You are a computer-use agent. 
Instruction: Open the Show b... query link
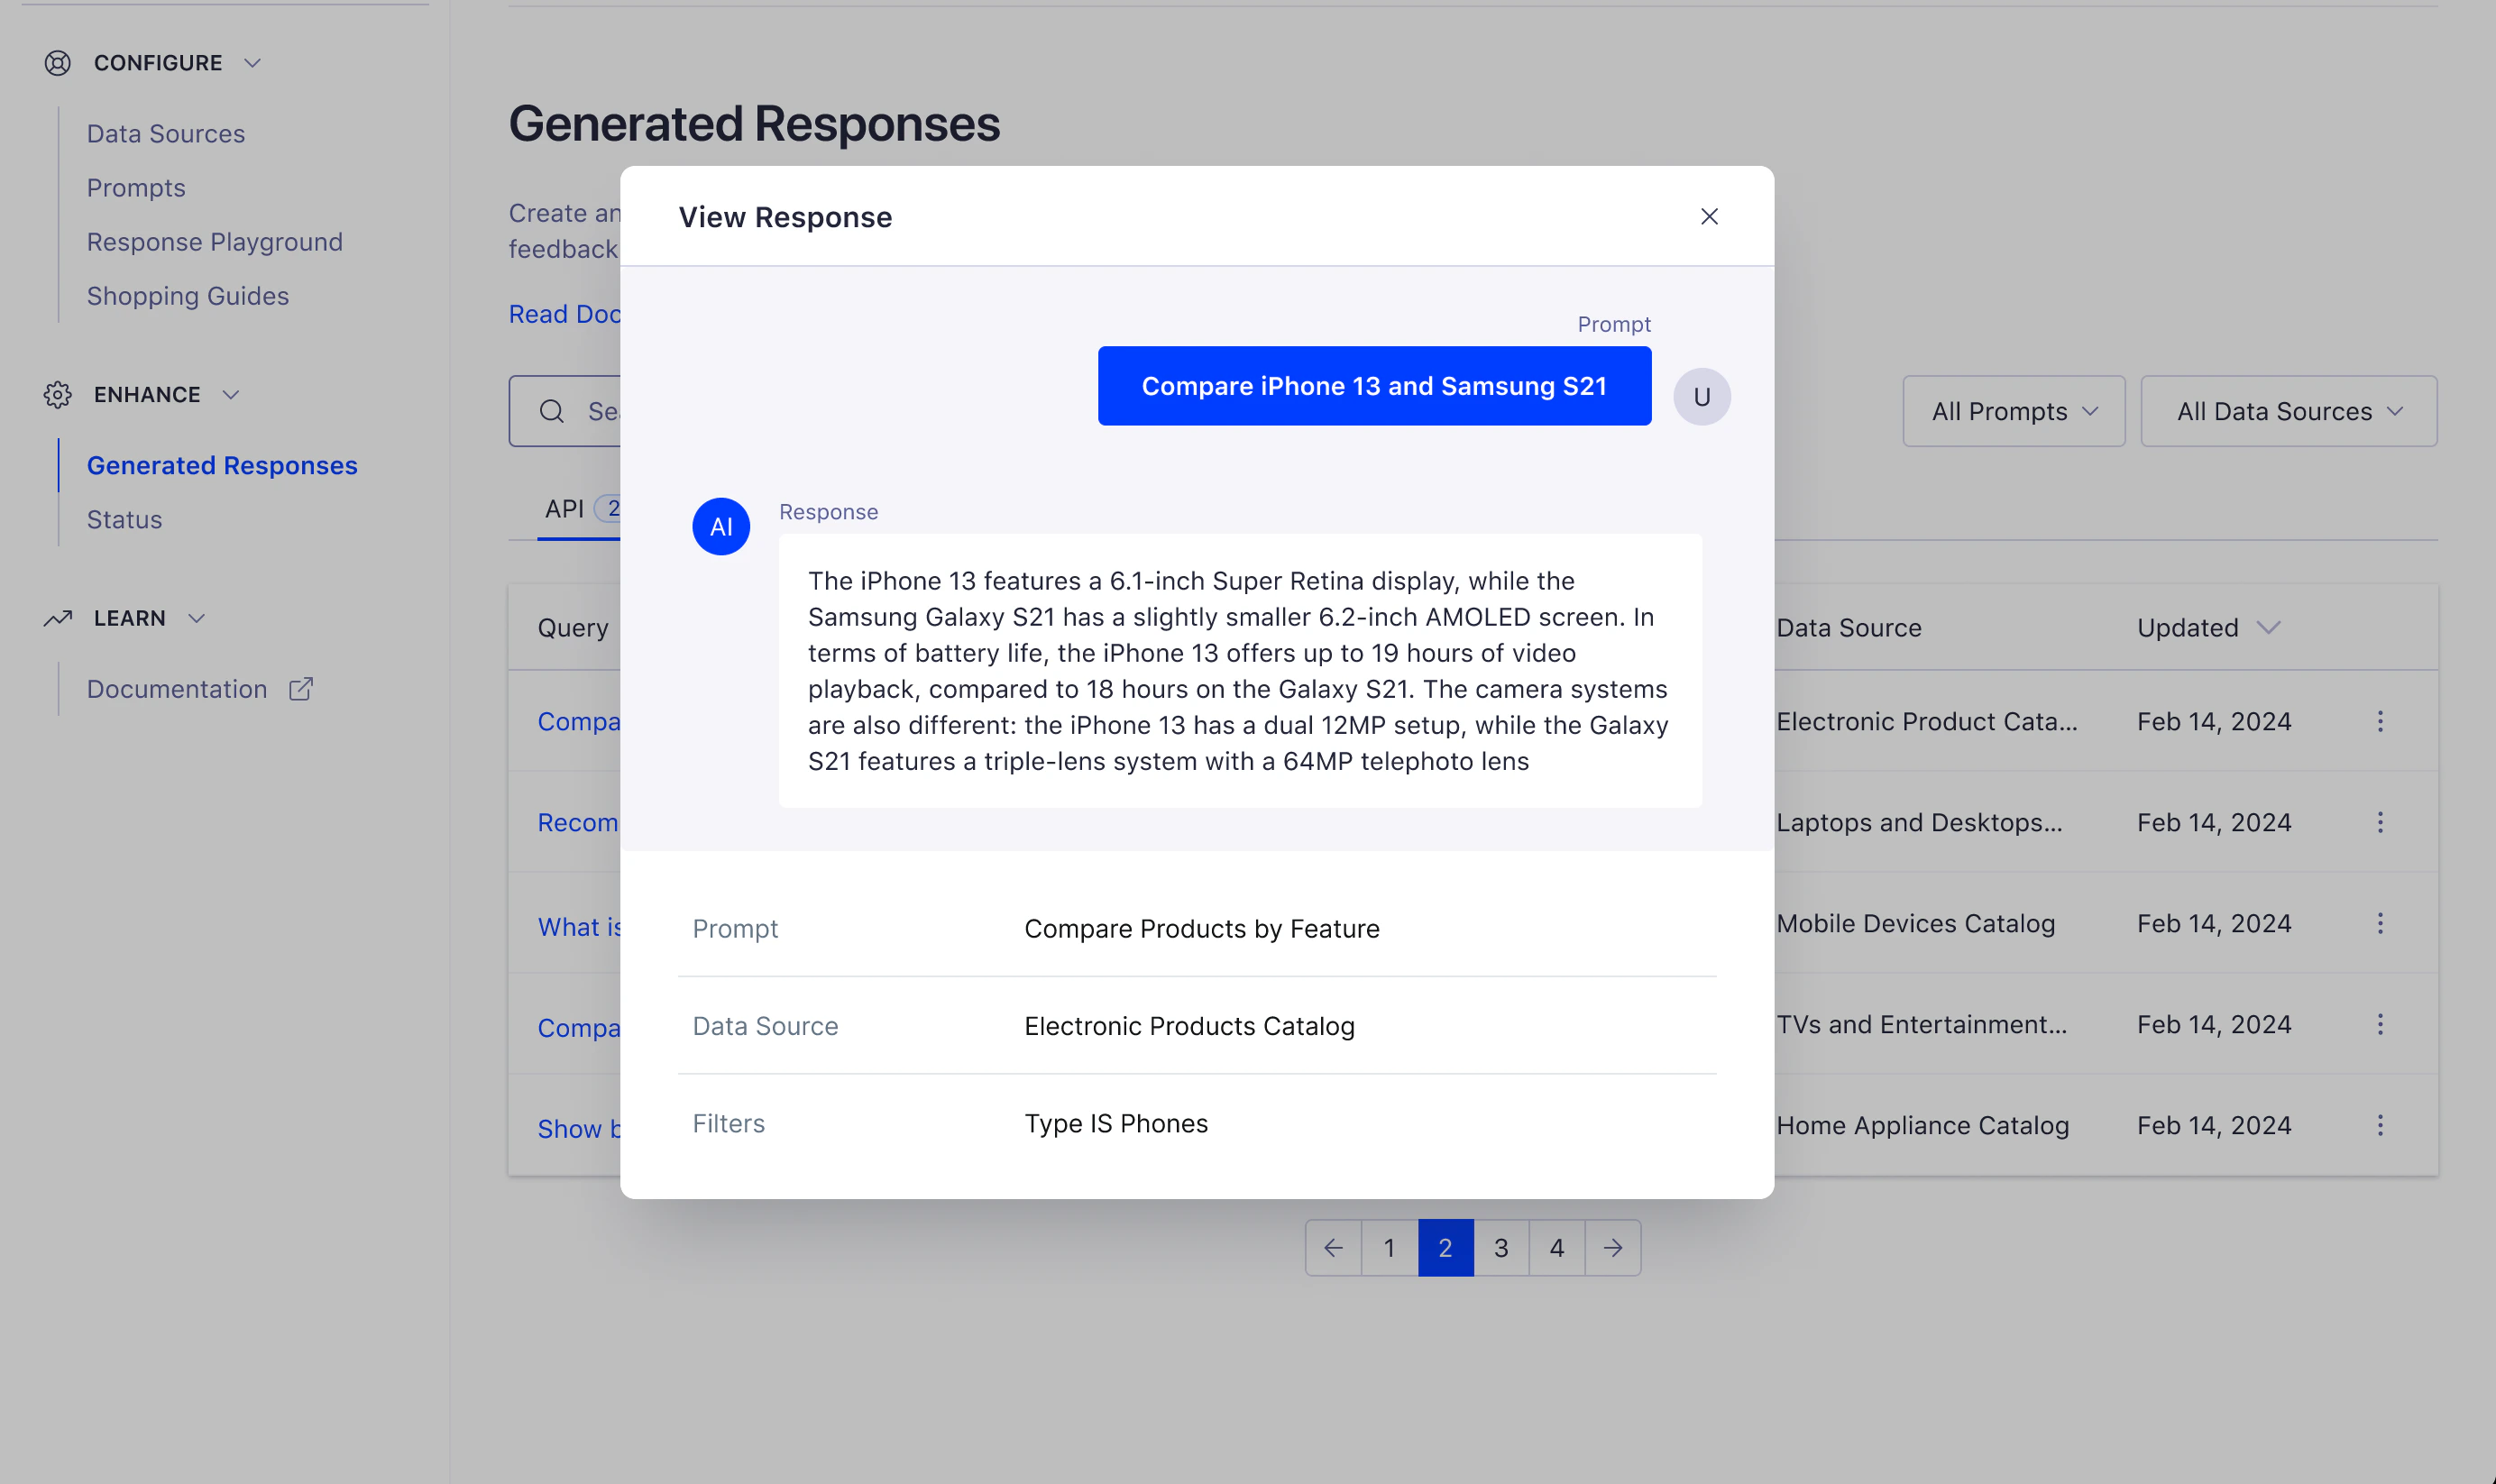(579, 1129)
